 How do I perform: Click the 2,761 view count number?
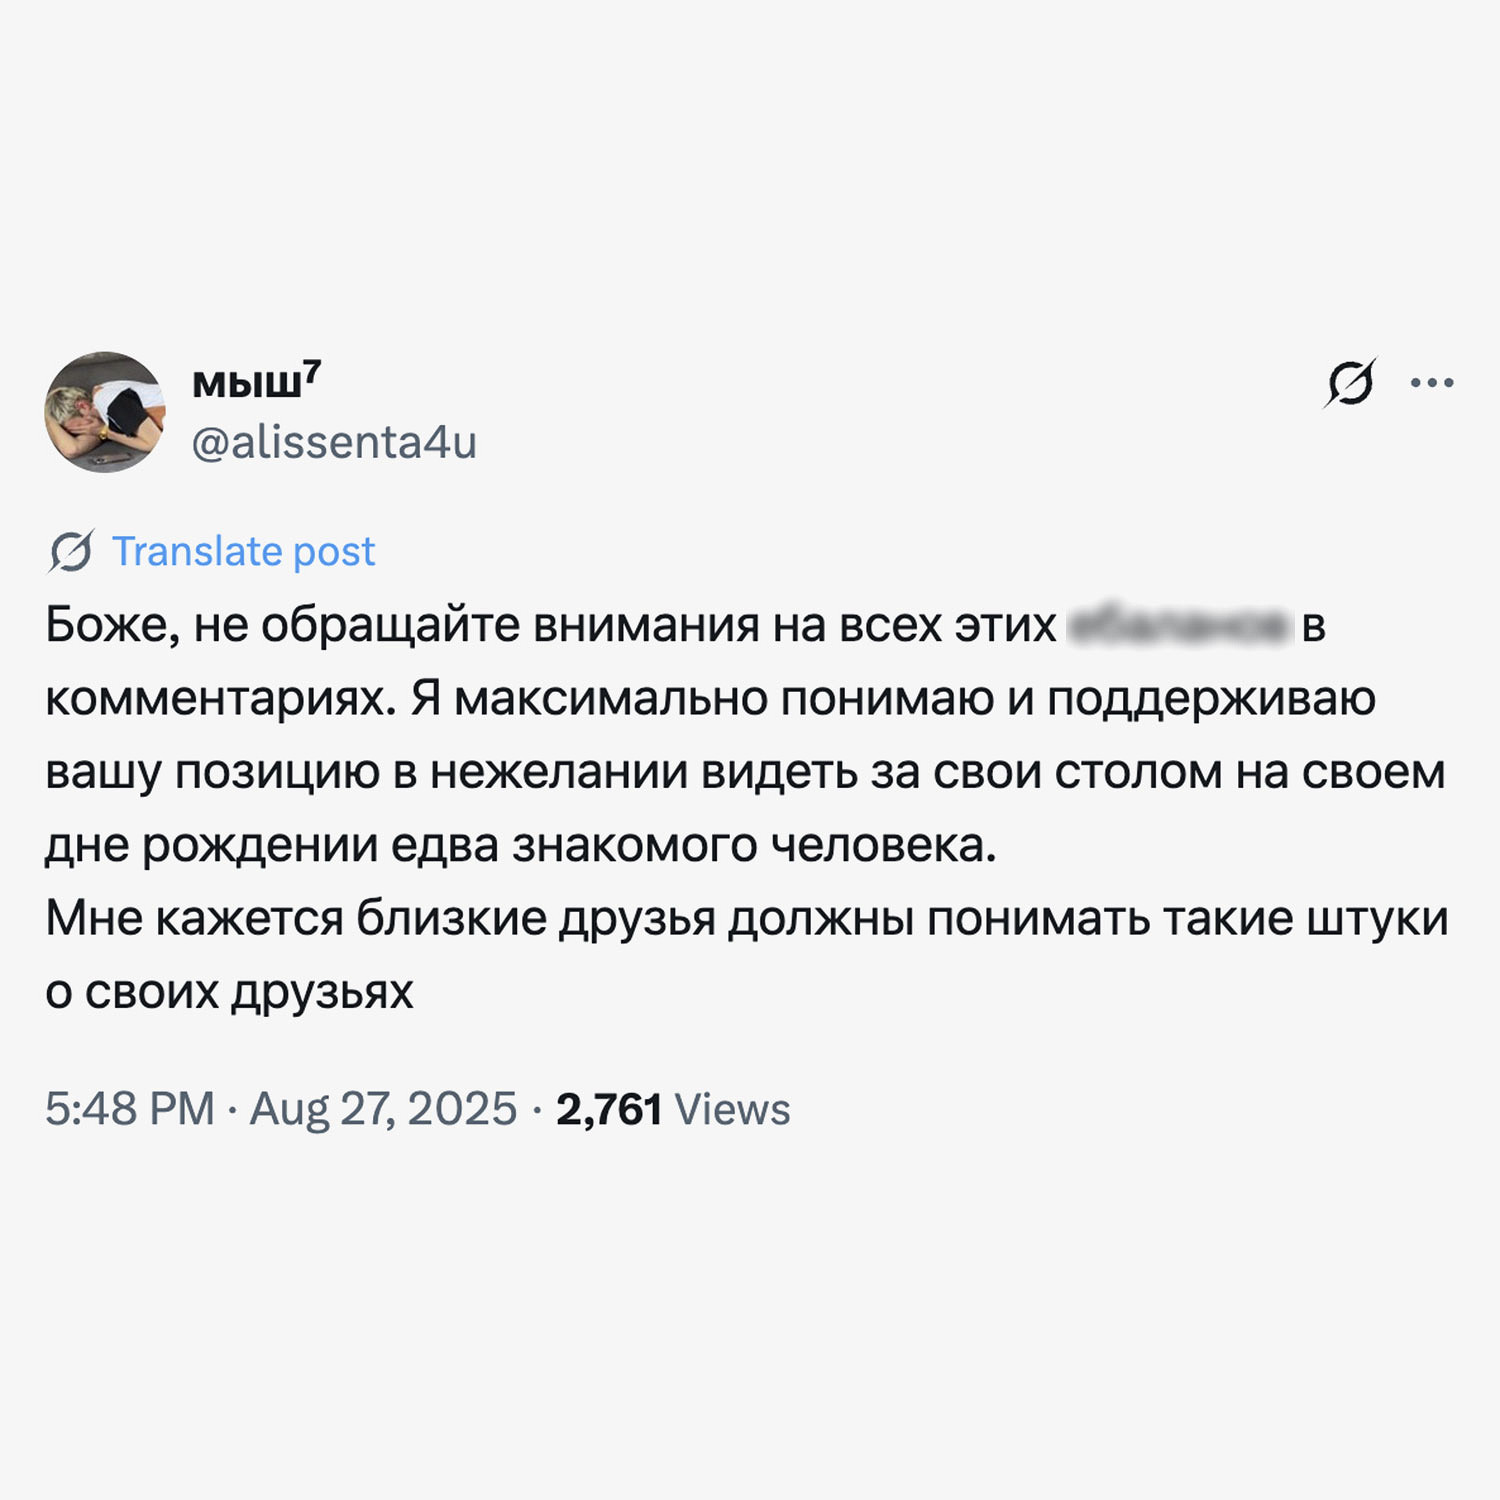click(x=609, y=1109)
